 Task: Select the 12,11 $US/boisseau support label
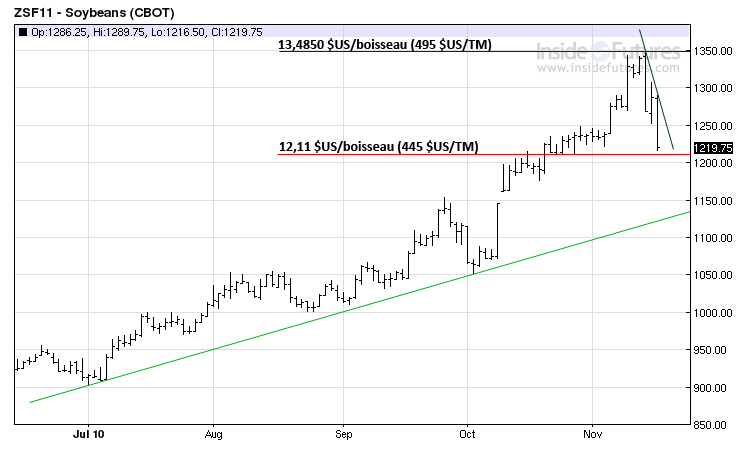[x=378, y=146]
